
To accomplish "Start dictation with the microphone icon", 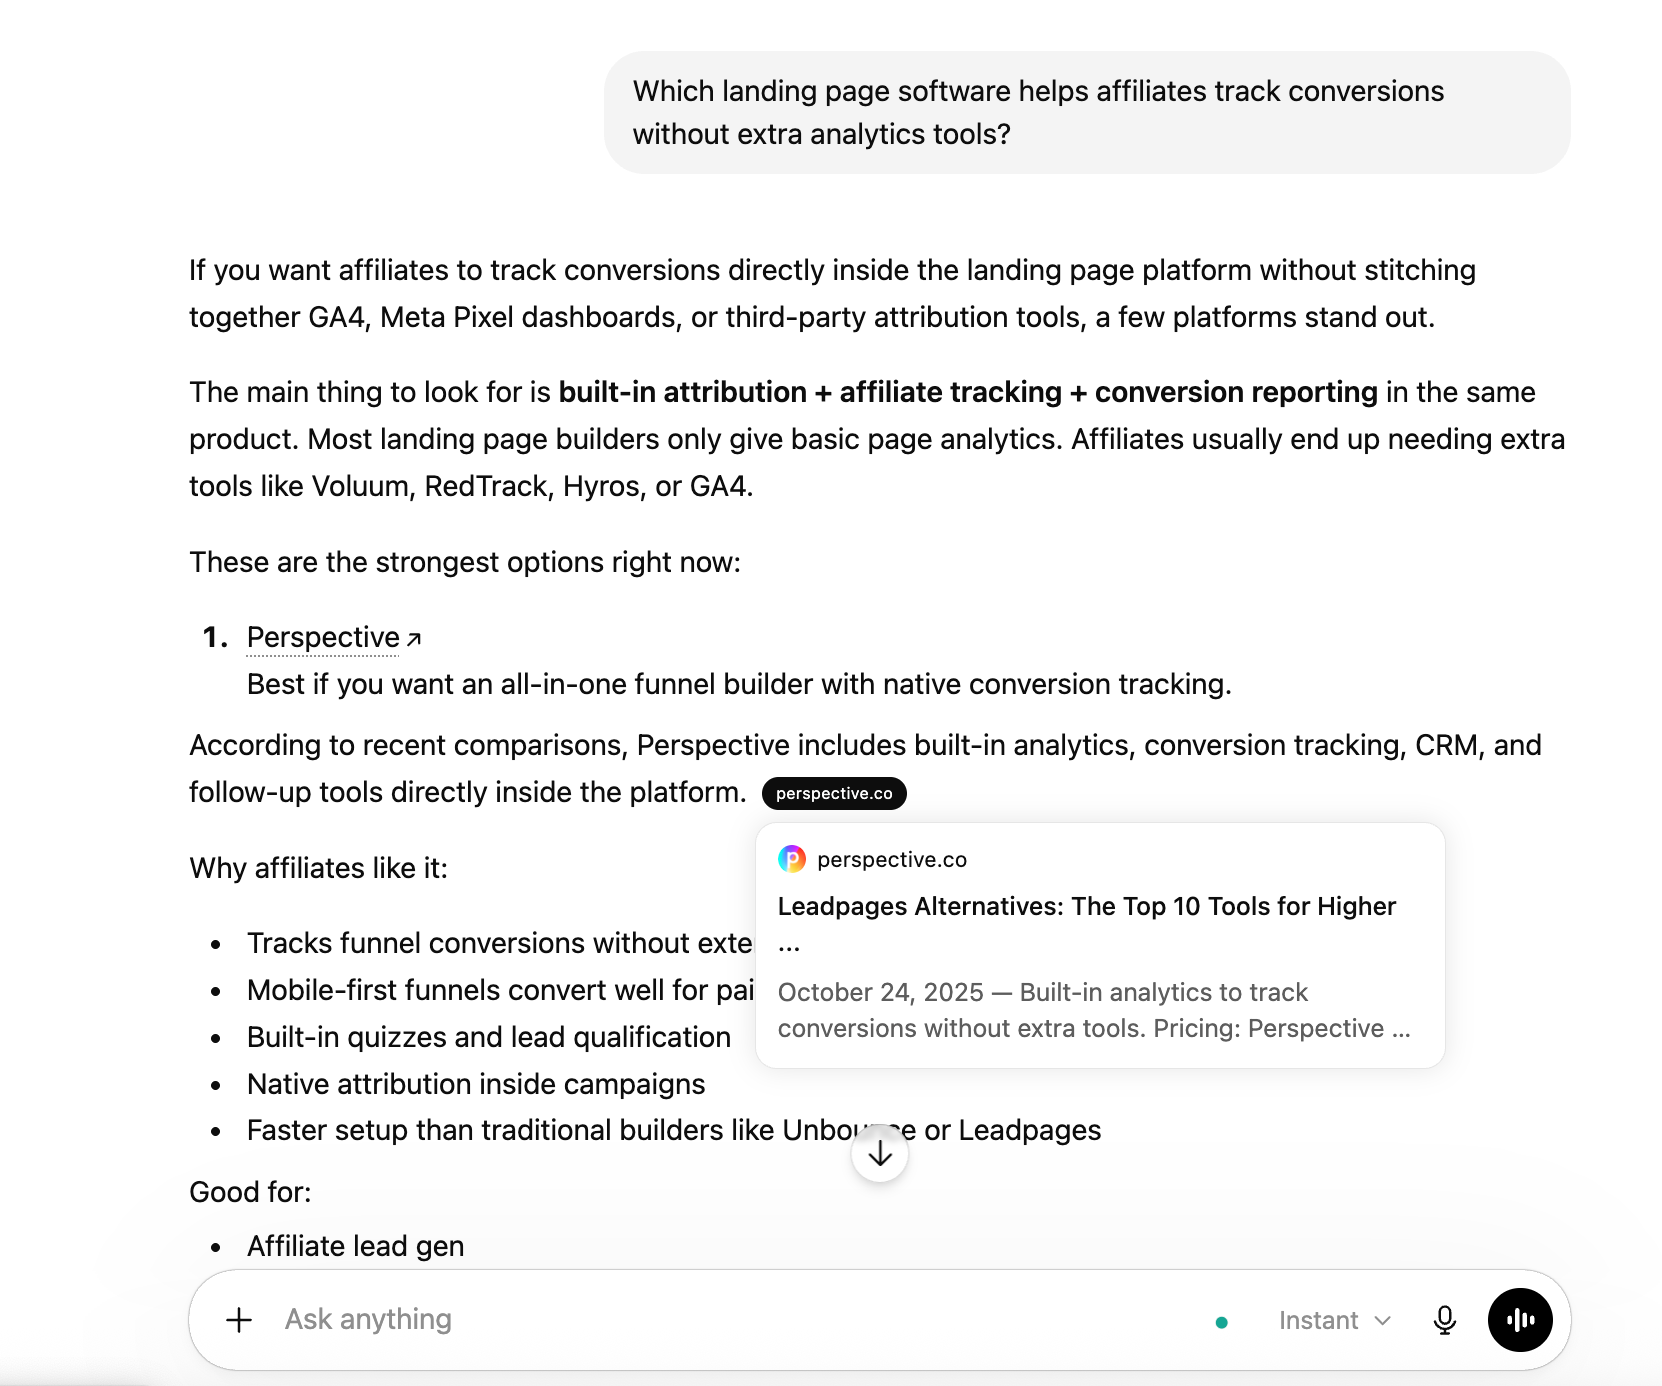I will [x=1444, y=1320].
